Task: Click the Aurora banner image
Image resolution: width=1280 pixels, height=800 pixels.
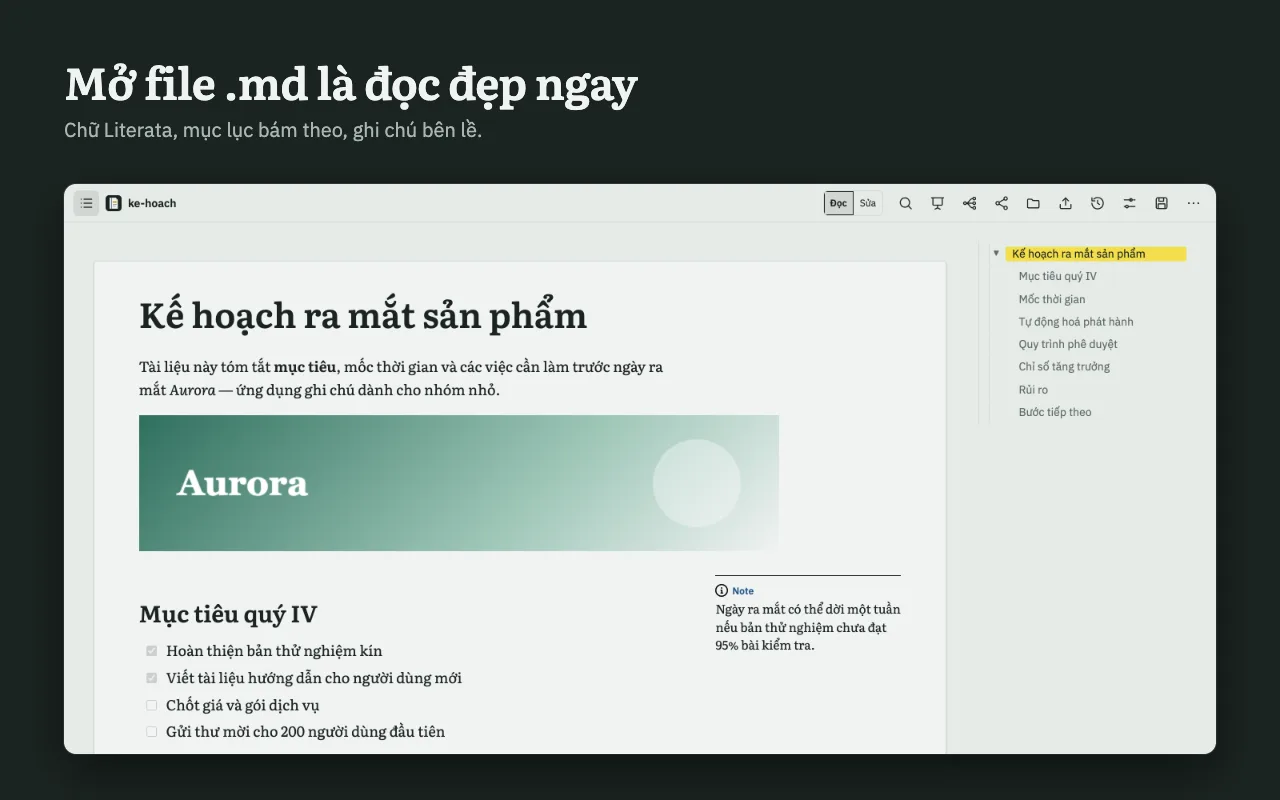Action: (459, 483)
